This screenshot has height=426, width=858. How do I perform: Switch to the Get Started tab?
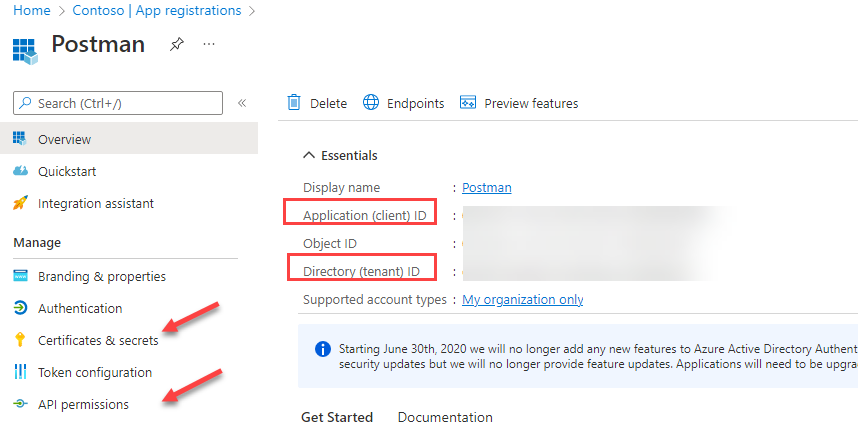pos(337,417)
